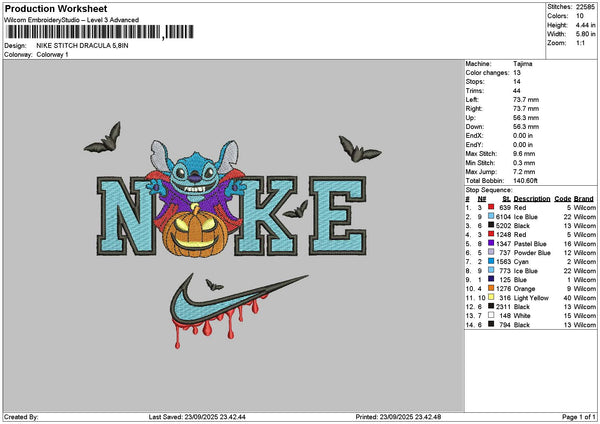Click the red swatch in the 639-stitch row

pyautogui.click(x=491, y=207)
